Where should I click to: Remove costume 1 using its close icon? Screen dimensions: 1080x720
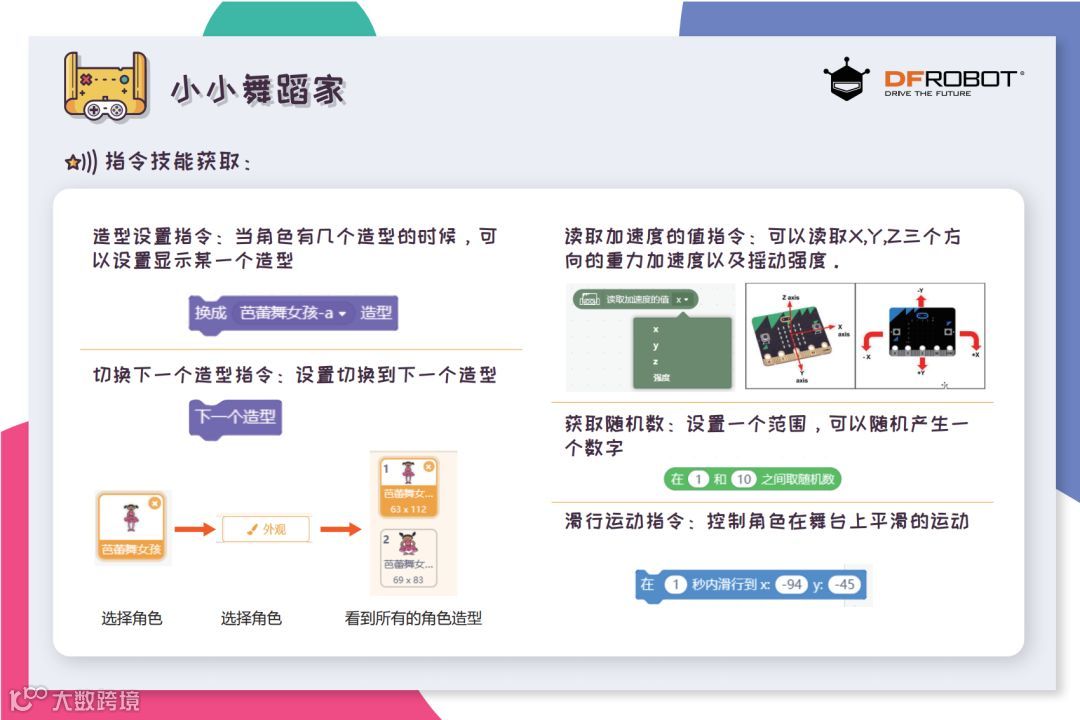pyautogui.click(x=429, y=466)
